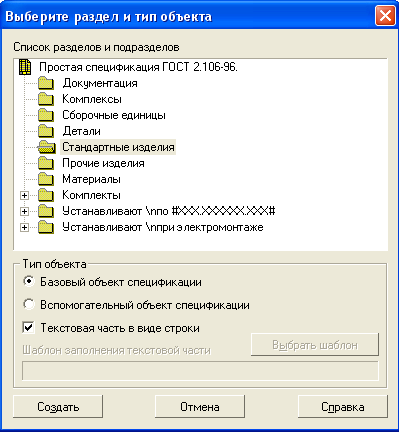Uncheck Текстовая часть в виде строки

29,327
